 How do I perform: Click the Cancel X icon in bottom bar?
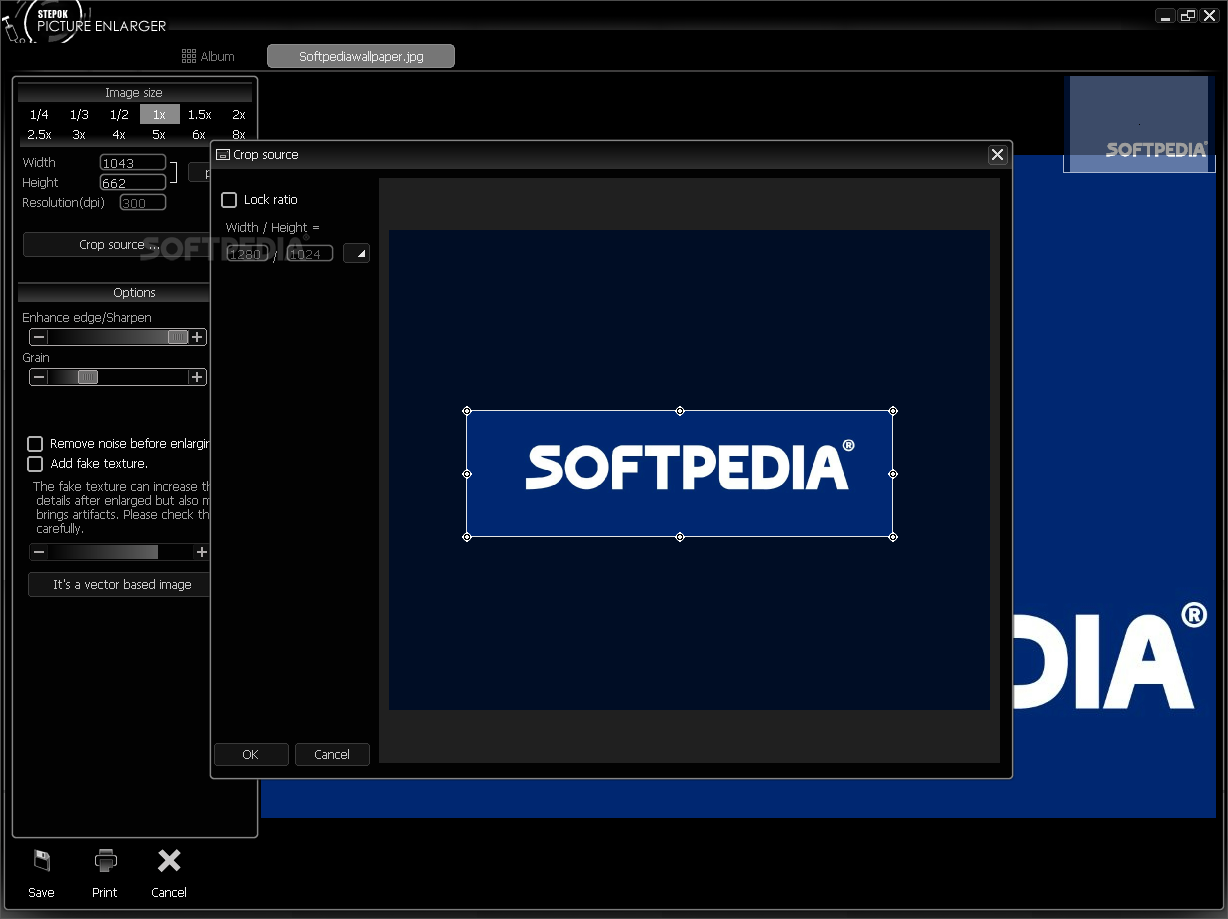click(x=169, y=860)
